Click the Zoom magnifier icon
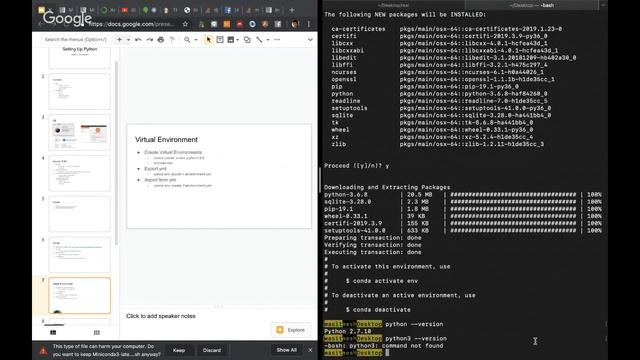 [187, 40]
